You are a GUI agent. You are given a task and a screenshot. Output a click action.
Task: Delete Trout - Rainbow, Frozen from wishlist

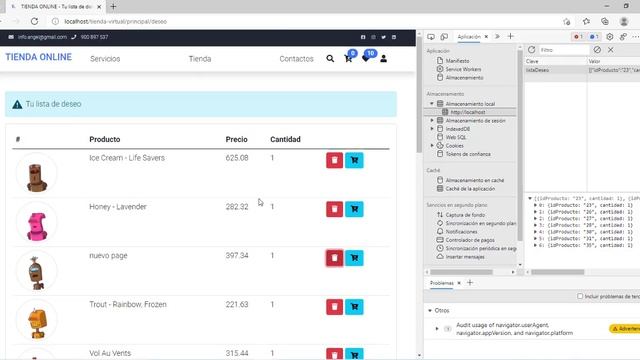coord(334,307)
